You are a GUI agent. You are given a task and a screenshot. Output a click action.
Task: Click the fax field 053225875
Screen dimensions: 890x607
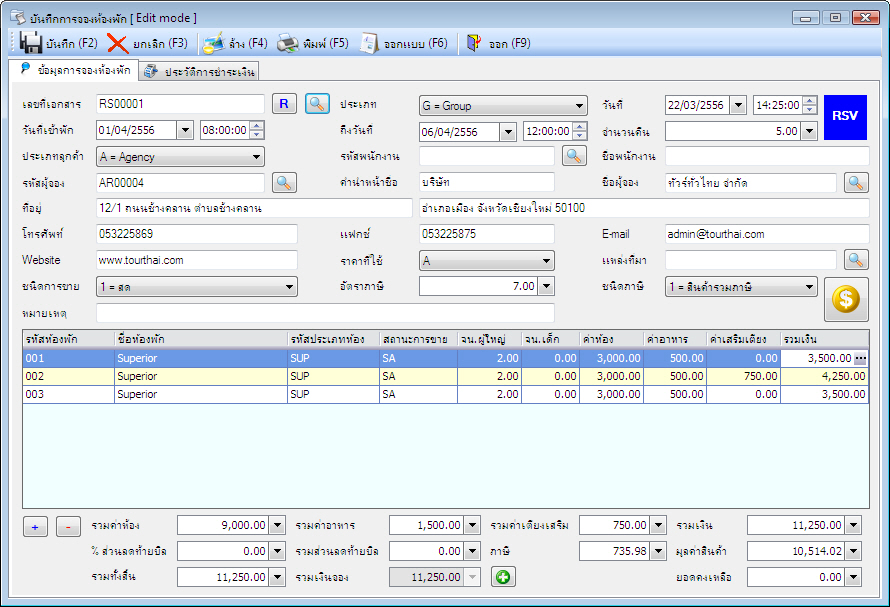pos(486,234)
